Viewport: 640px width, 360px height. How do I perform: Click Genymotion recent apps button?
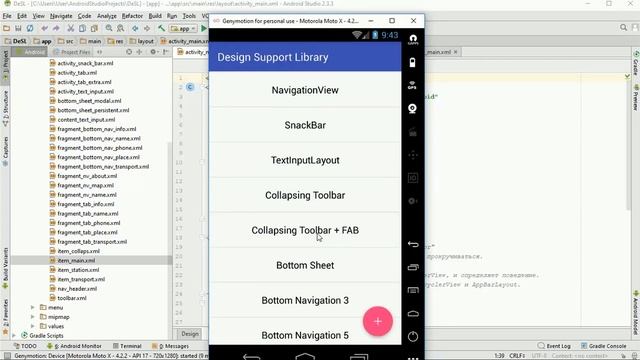(413, 267)
